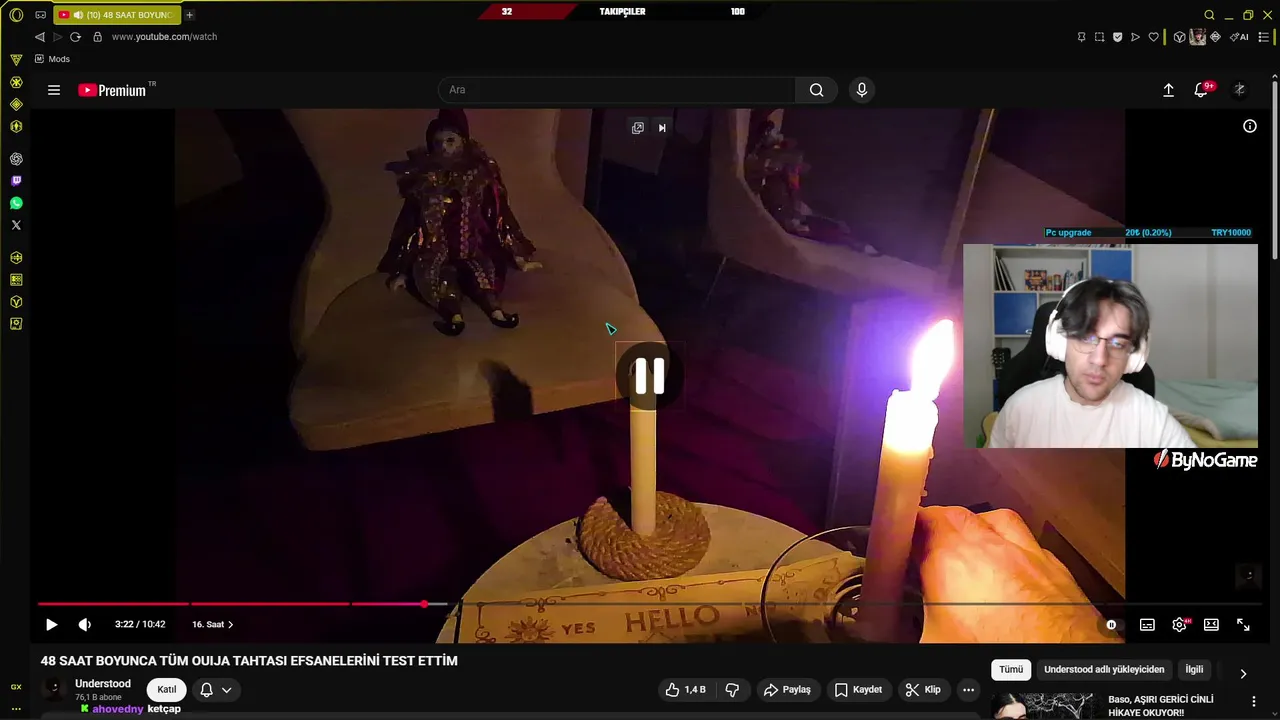This screenshot has width=1280, height=720.
Task: Open the YouTube hamburger guide menu
Action: pyautogui.click(x=54, y=90)
